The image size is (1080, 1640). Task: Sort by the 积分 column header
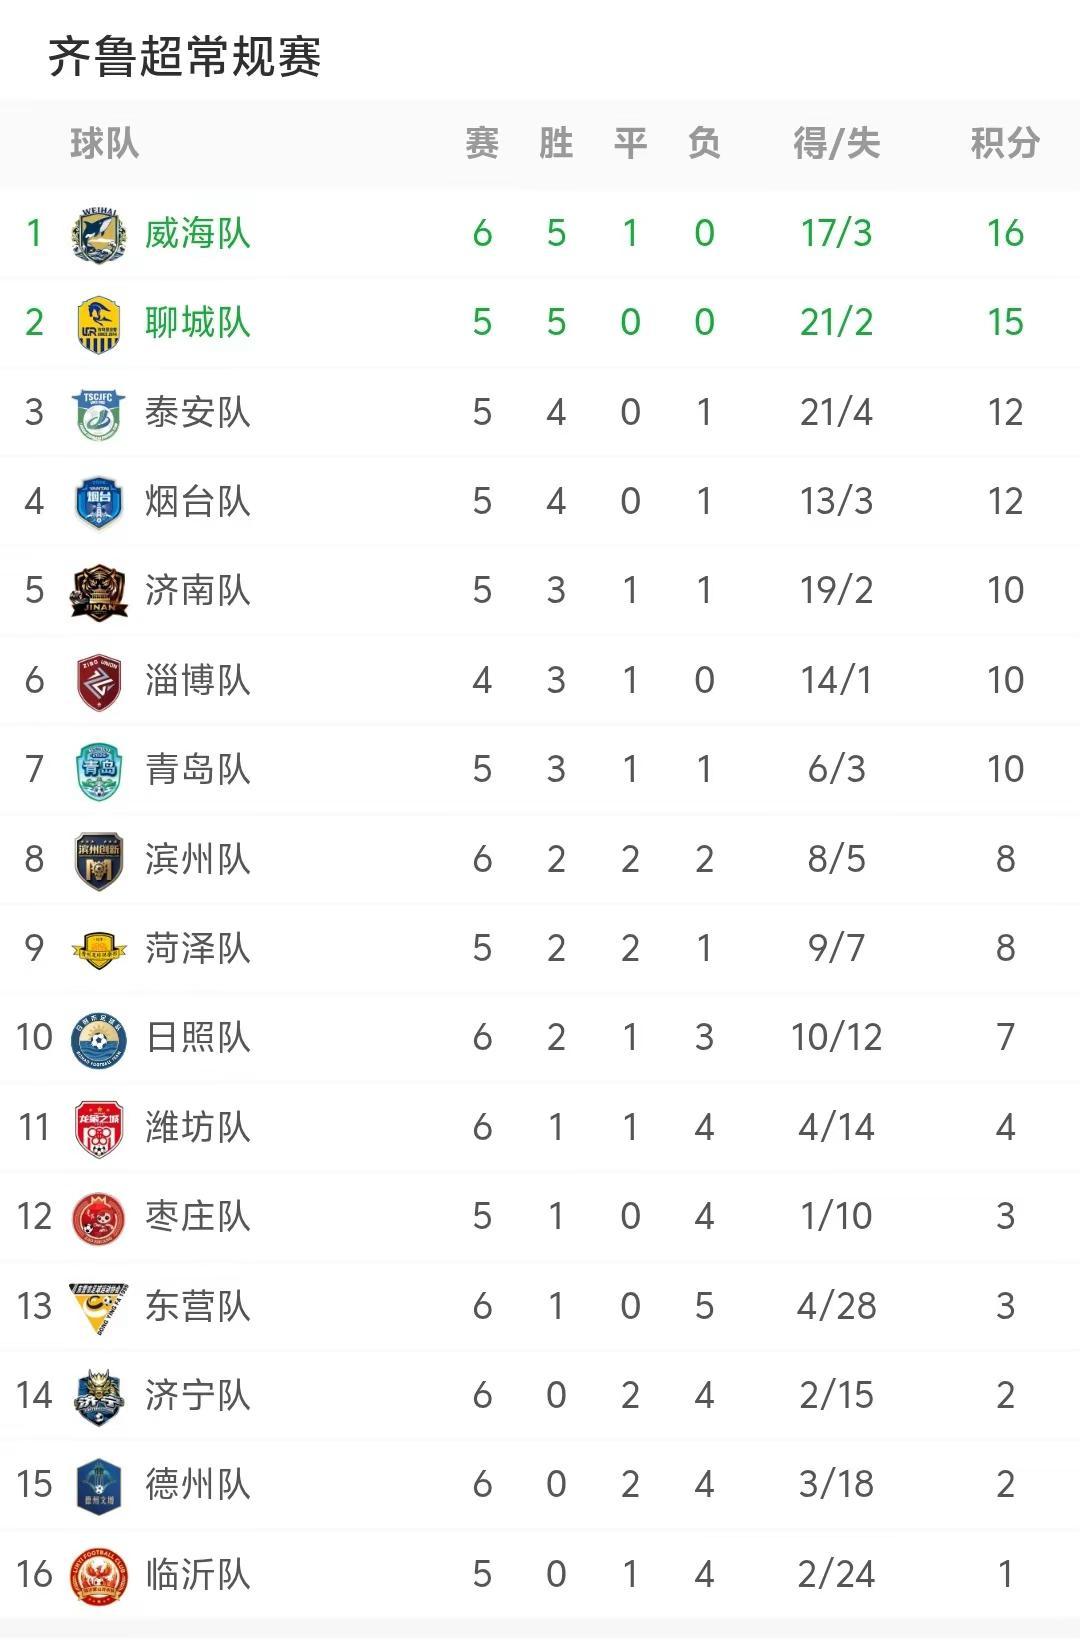coord(1005,143)
